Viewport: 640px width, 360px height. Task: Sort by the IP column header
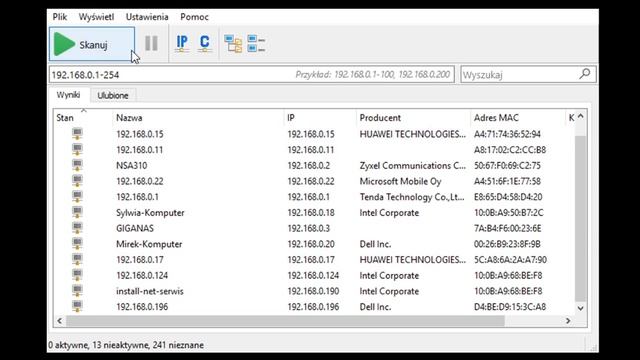tap(320, 118)
